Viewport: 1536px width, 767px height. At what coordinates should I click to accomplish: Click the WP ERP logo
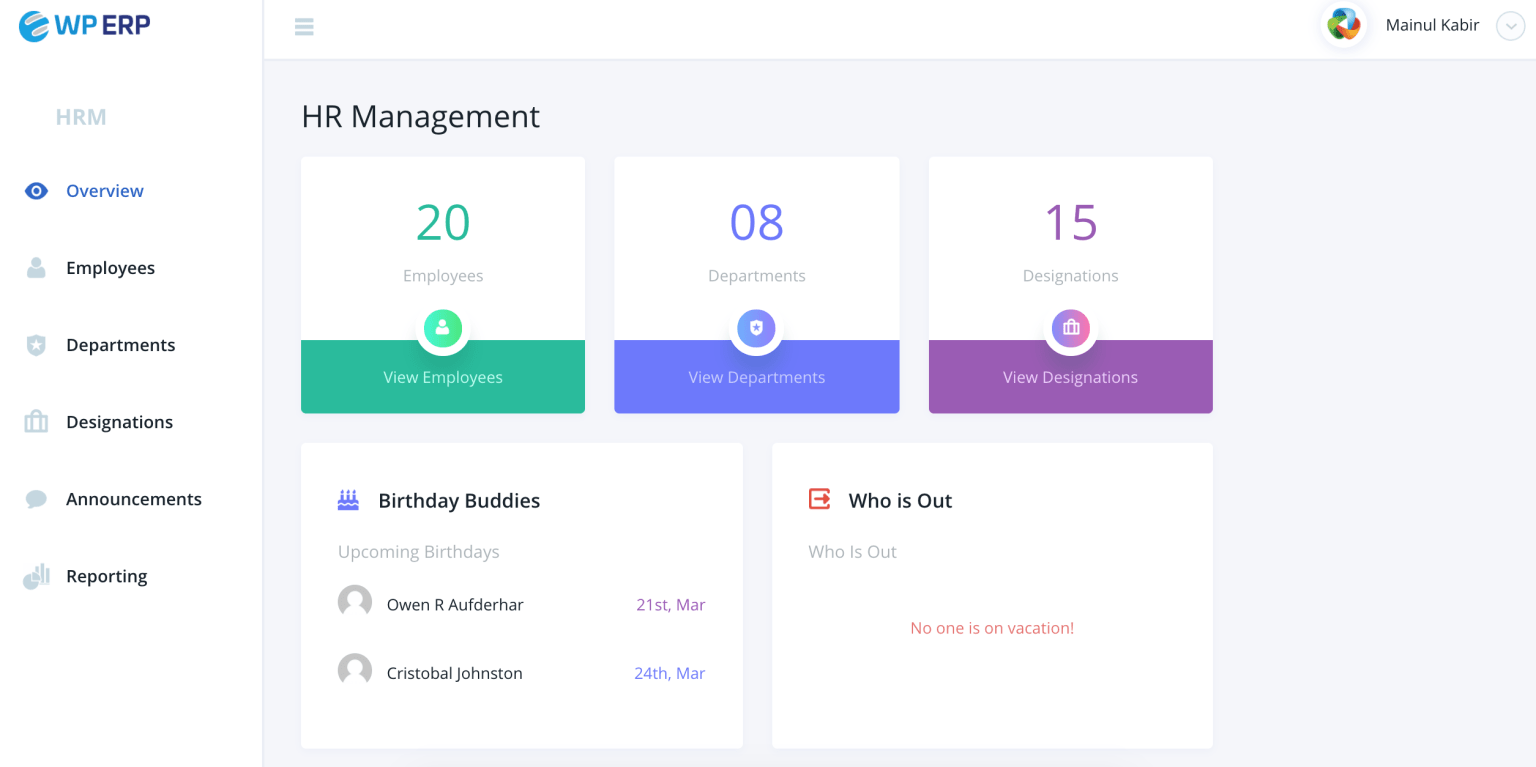click(x=84, y=25)
